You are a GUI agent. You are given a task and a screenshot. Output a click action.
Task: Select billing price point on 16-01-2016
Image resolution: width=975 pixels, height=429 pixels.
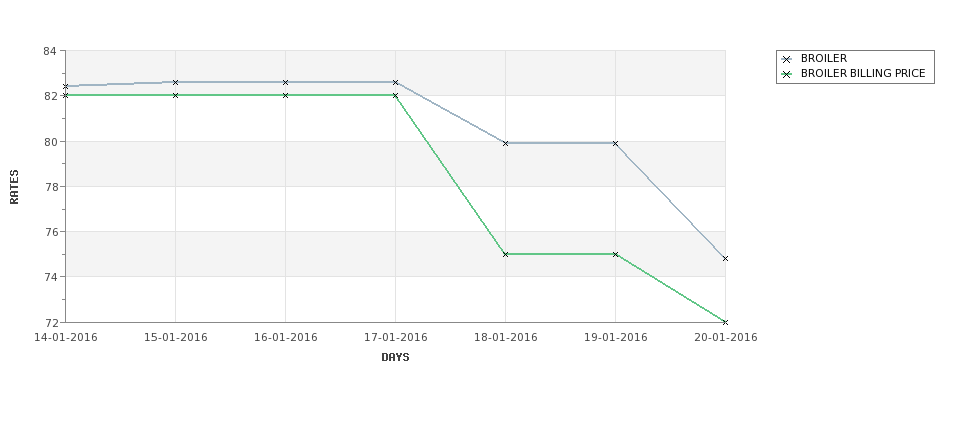(x=285, y=95)
